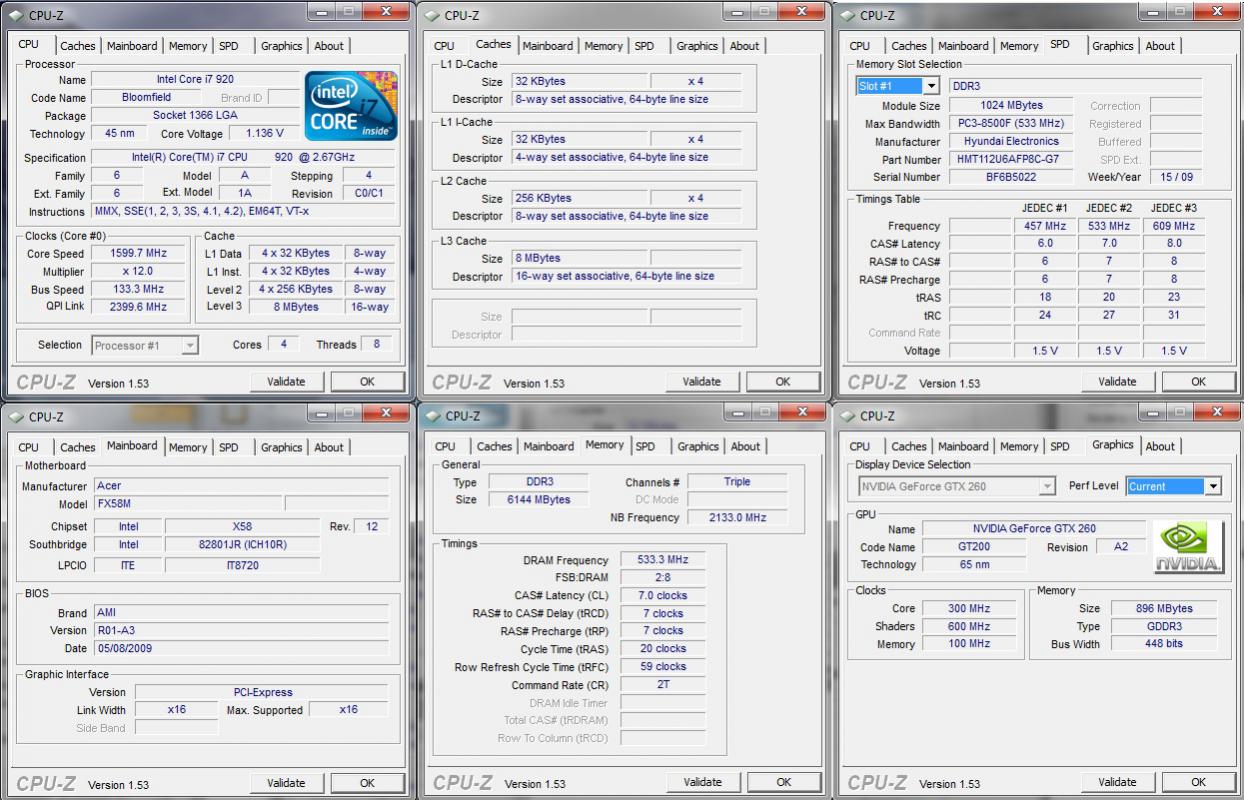1244x800 pixels.
Task: Switch to Memory tab in Caches window
Action: (x=603, y=46)
